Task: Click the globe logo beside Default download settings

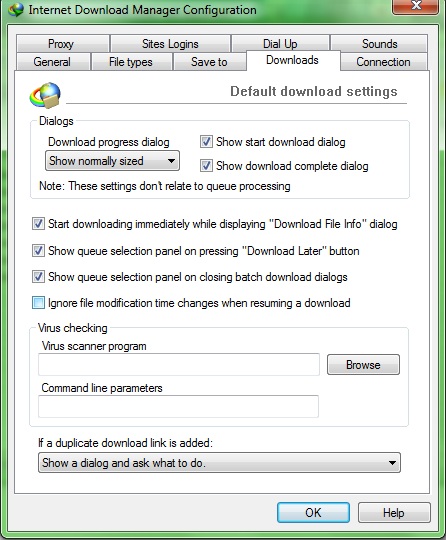Action: (45, 95)
